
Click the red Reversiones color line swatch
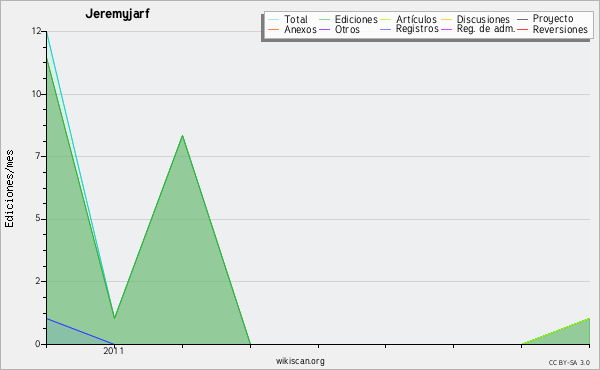pyautogui.click(x=522, y=29)
